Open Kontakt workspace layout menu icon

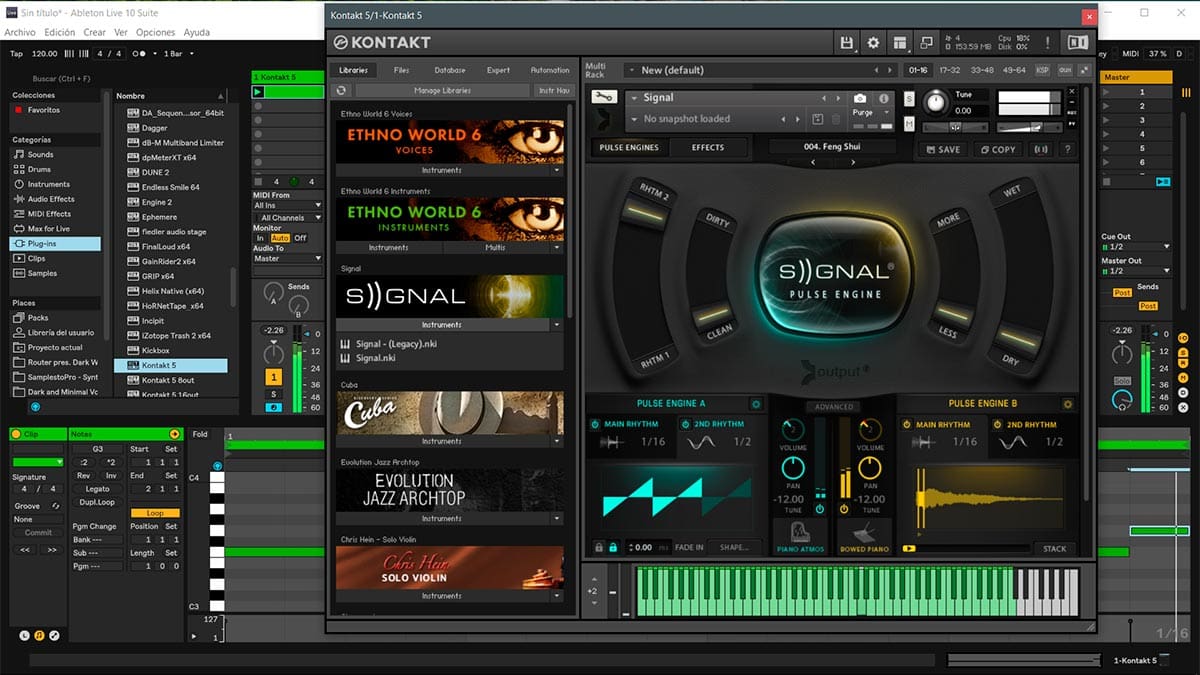900,42
